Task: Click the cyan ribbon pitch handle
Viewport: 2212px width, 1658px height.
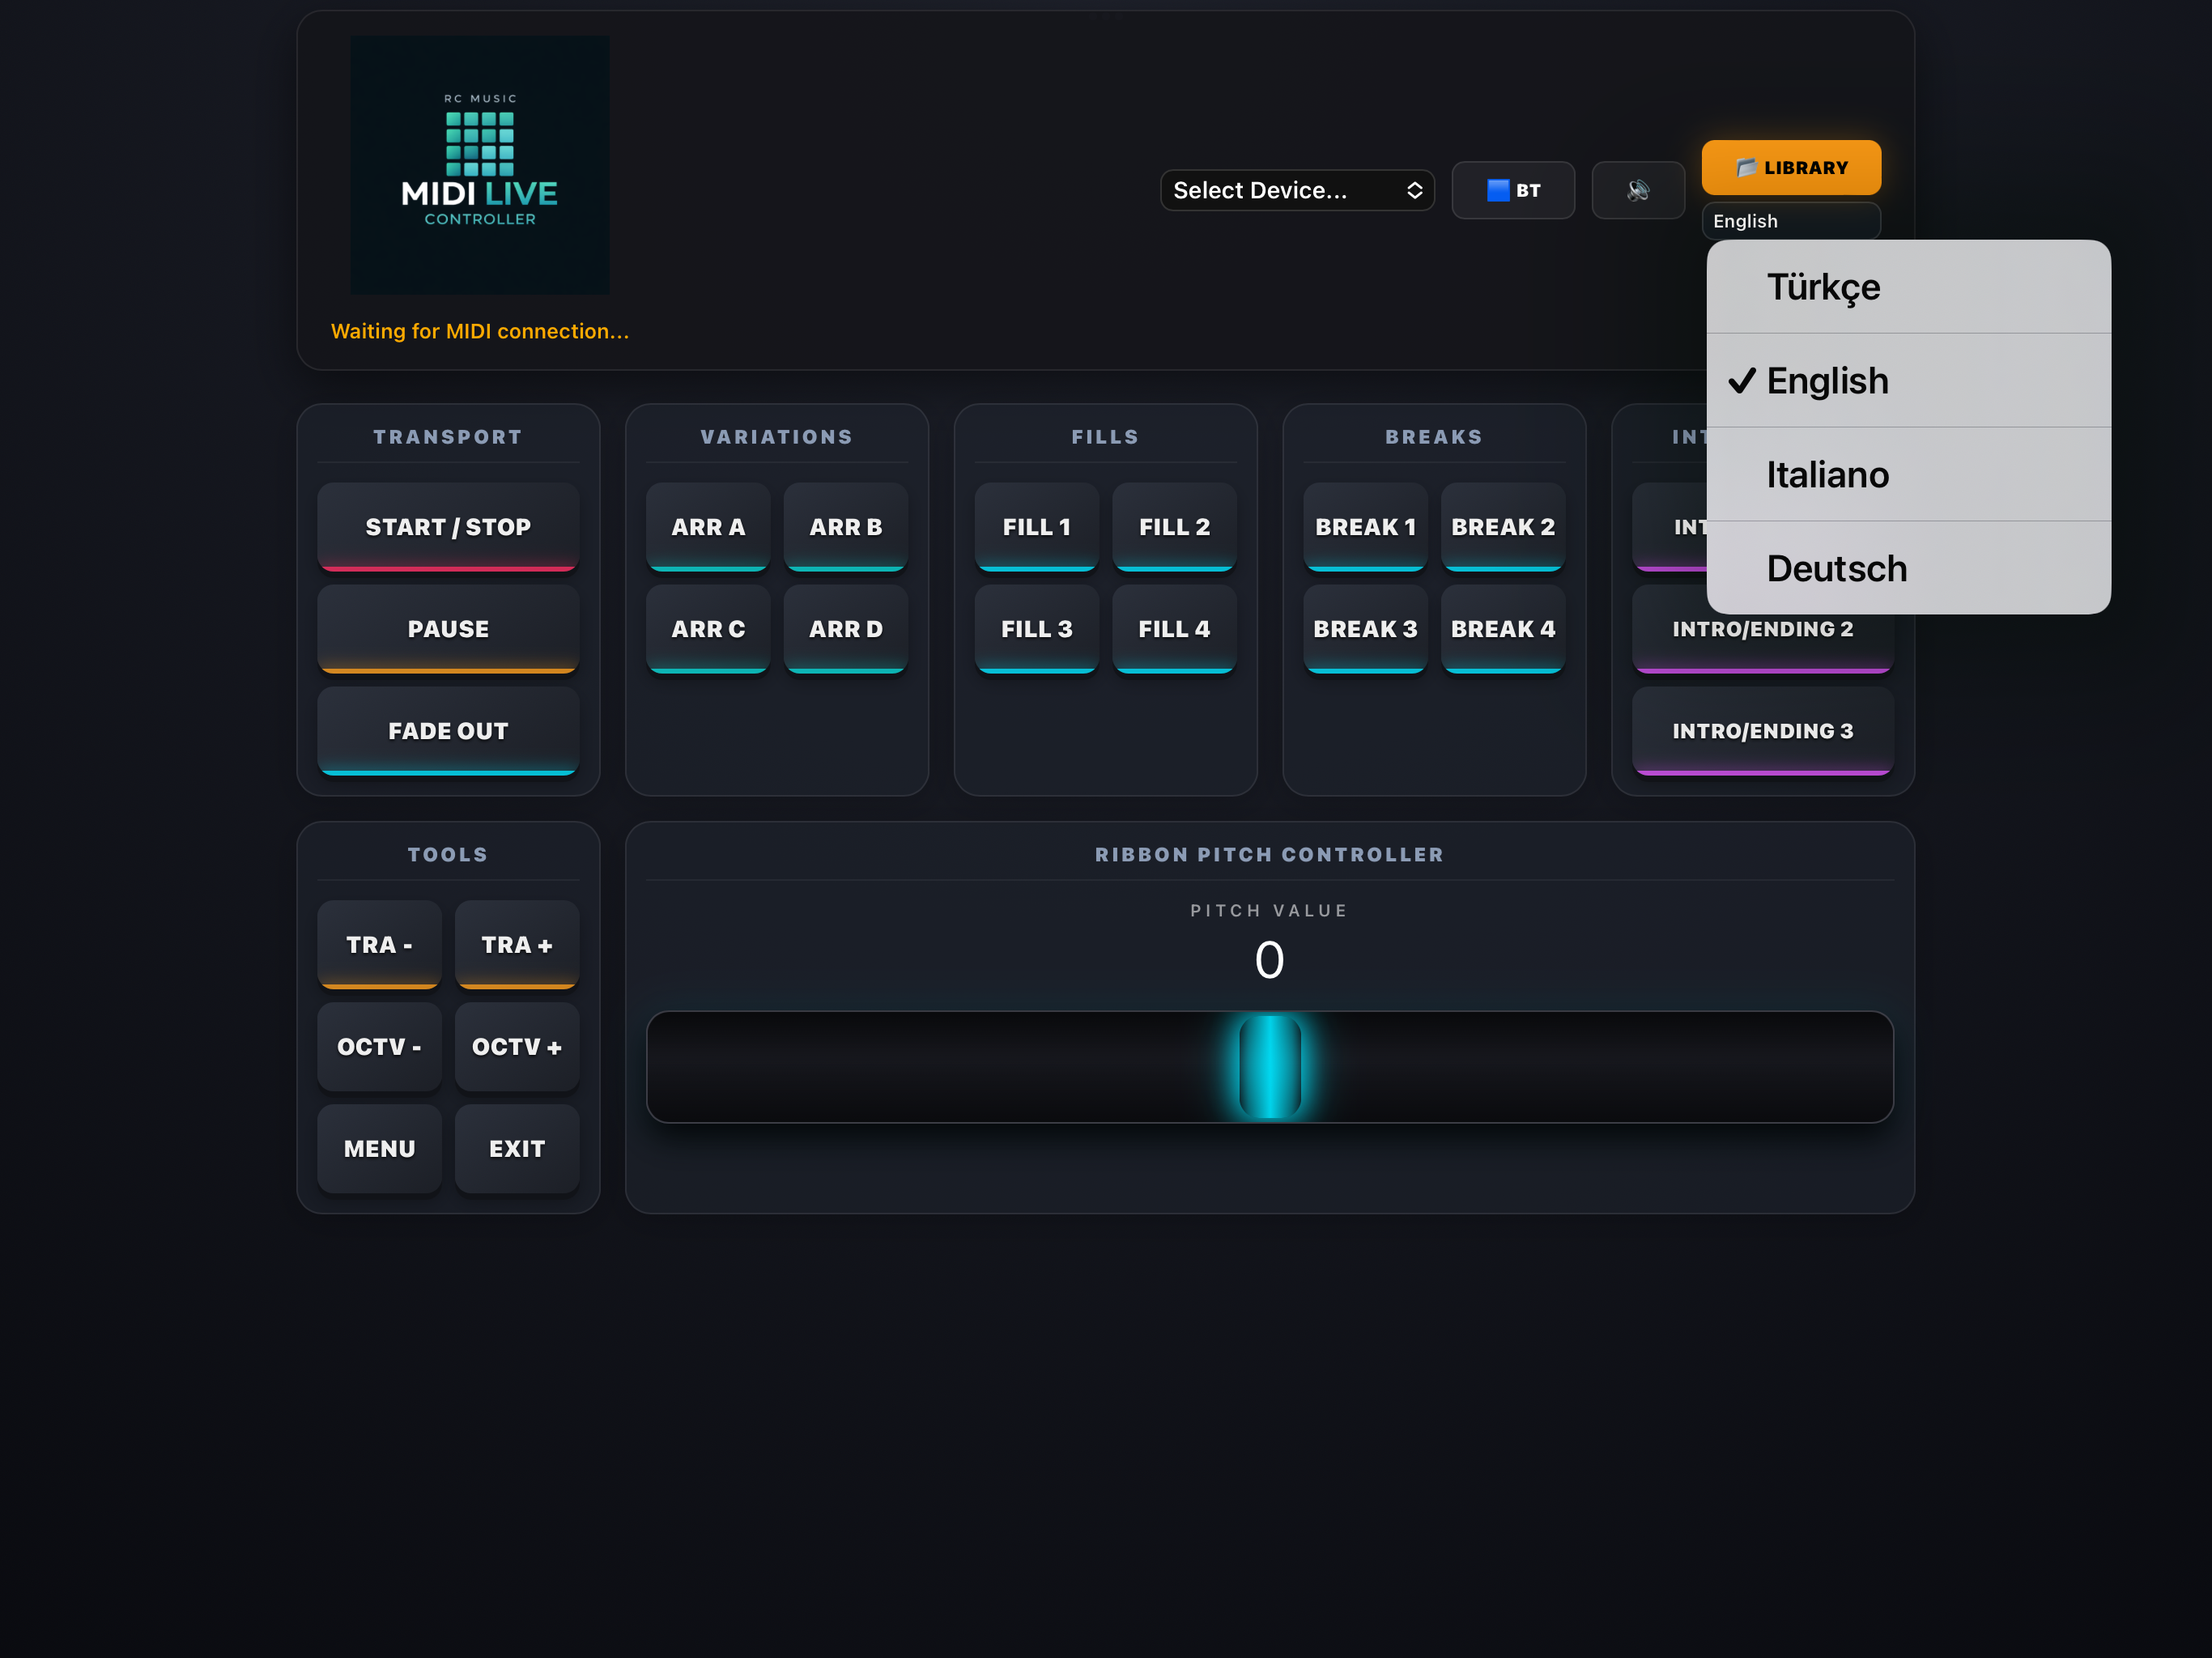Action: coord(1270,1067)
